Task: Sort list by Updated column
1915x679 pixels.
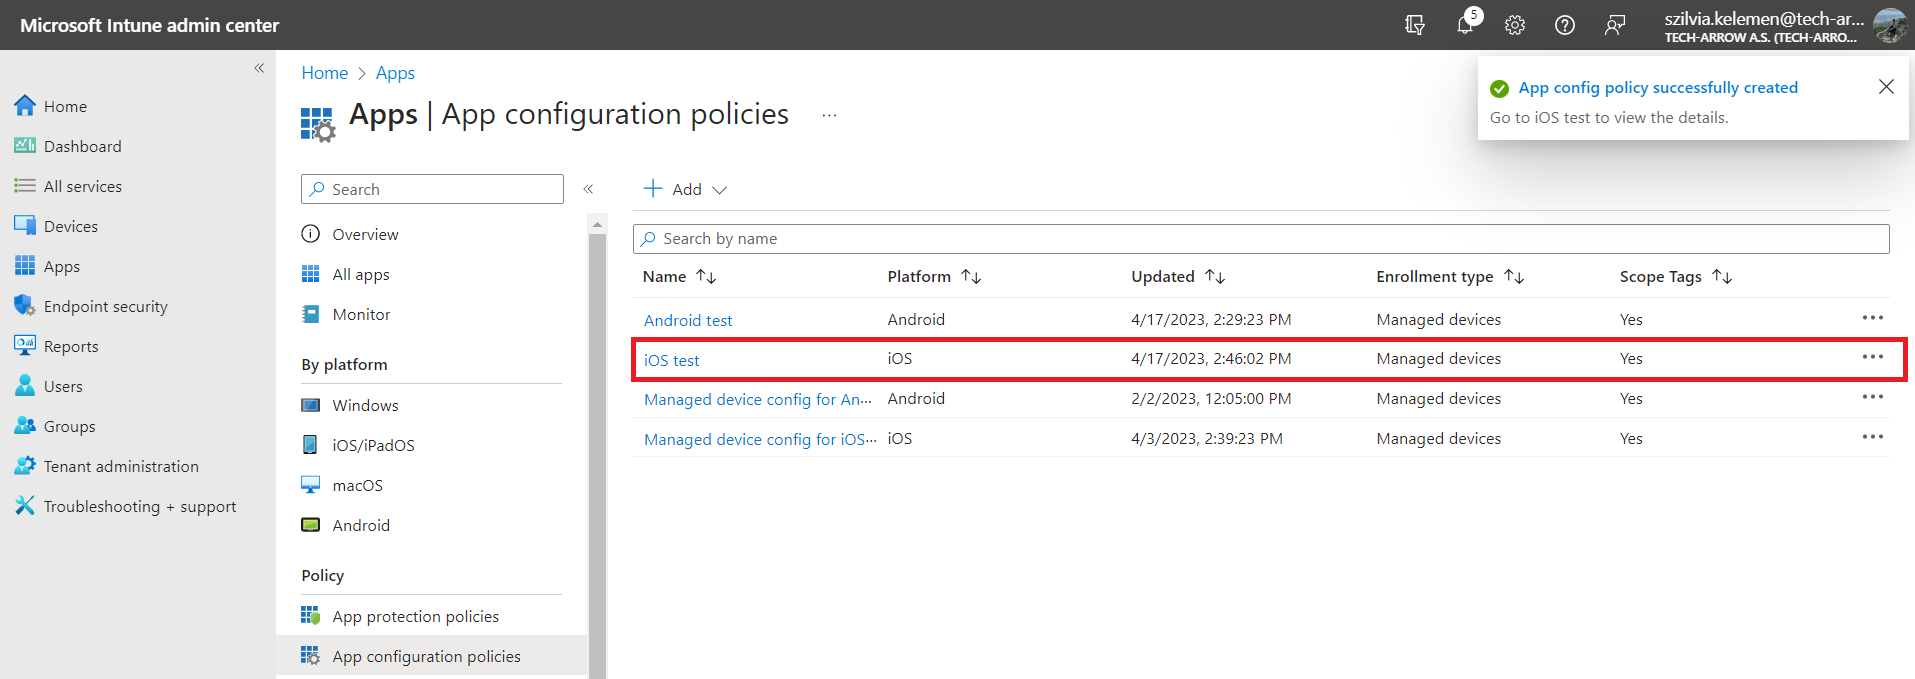Action: (x=1215, y=277)
